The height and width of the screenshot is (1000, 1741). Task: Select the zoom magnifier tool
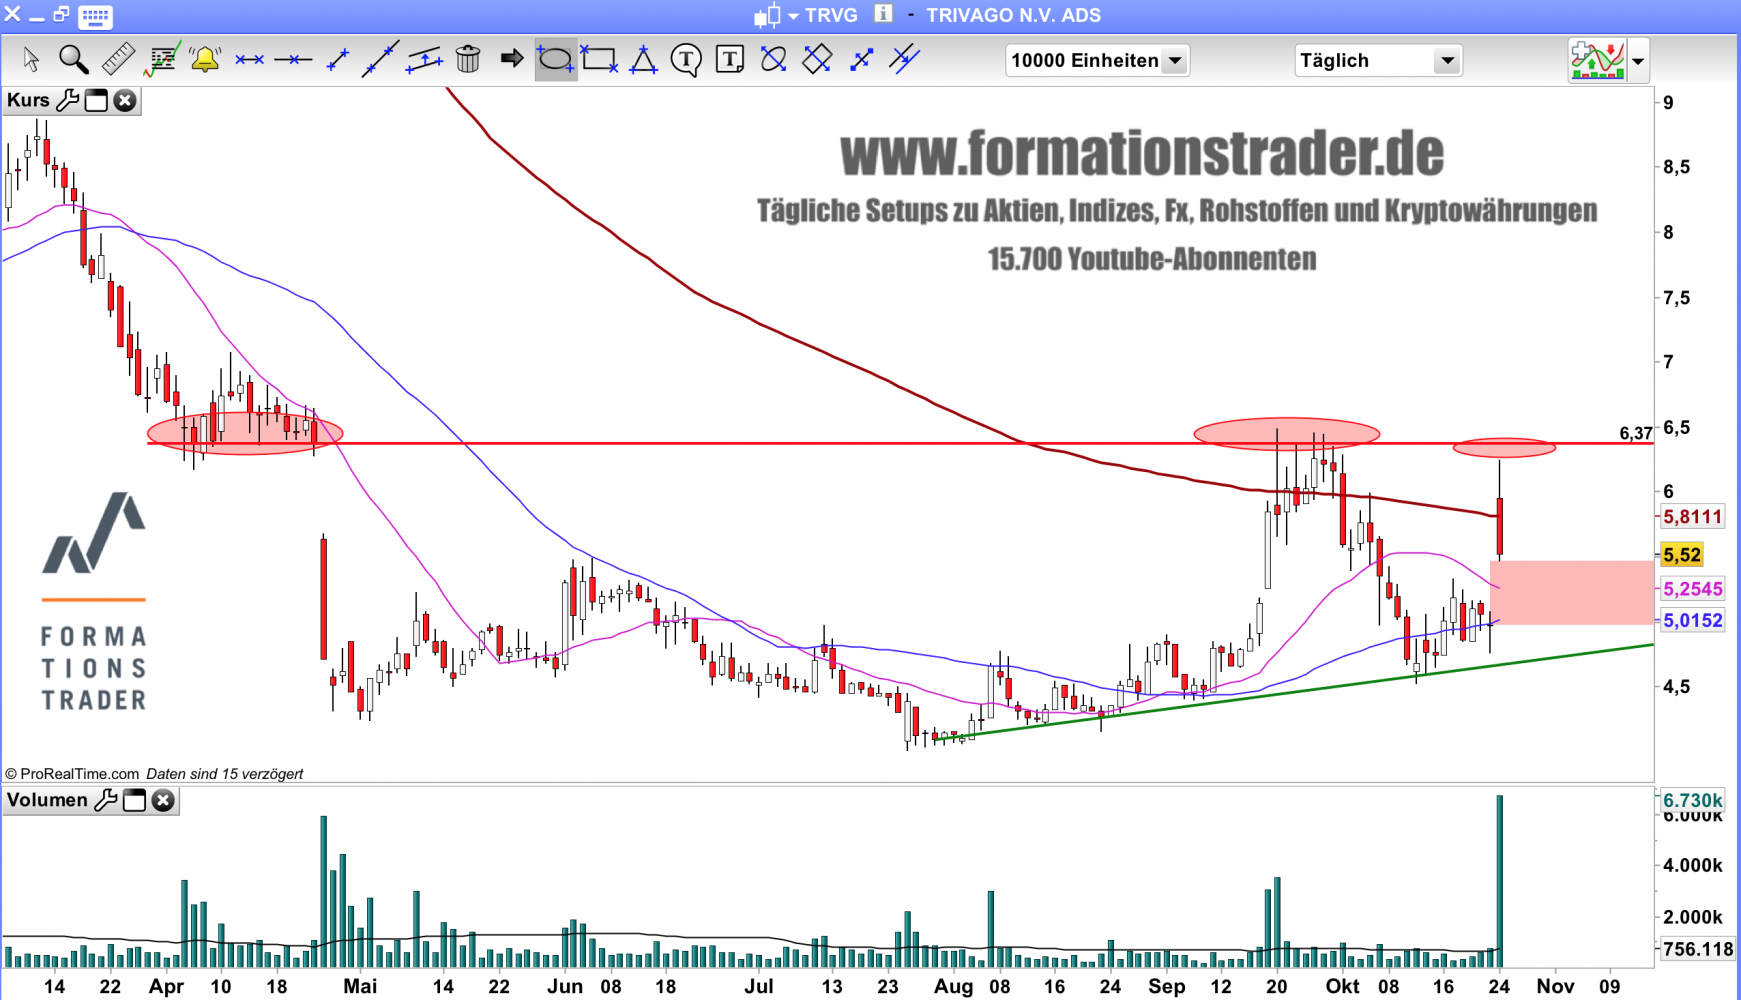(x=73, y=60)
